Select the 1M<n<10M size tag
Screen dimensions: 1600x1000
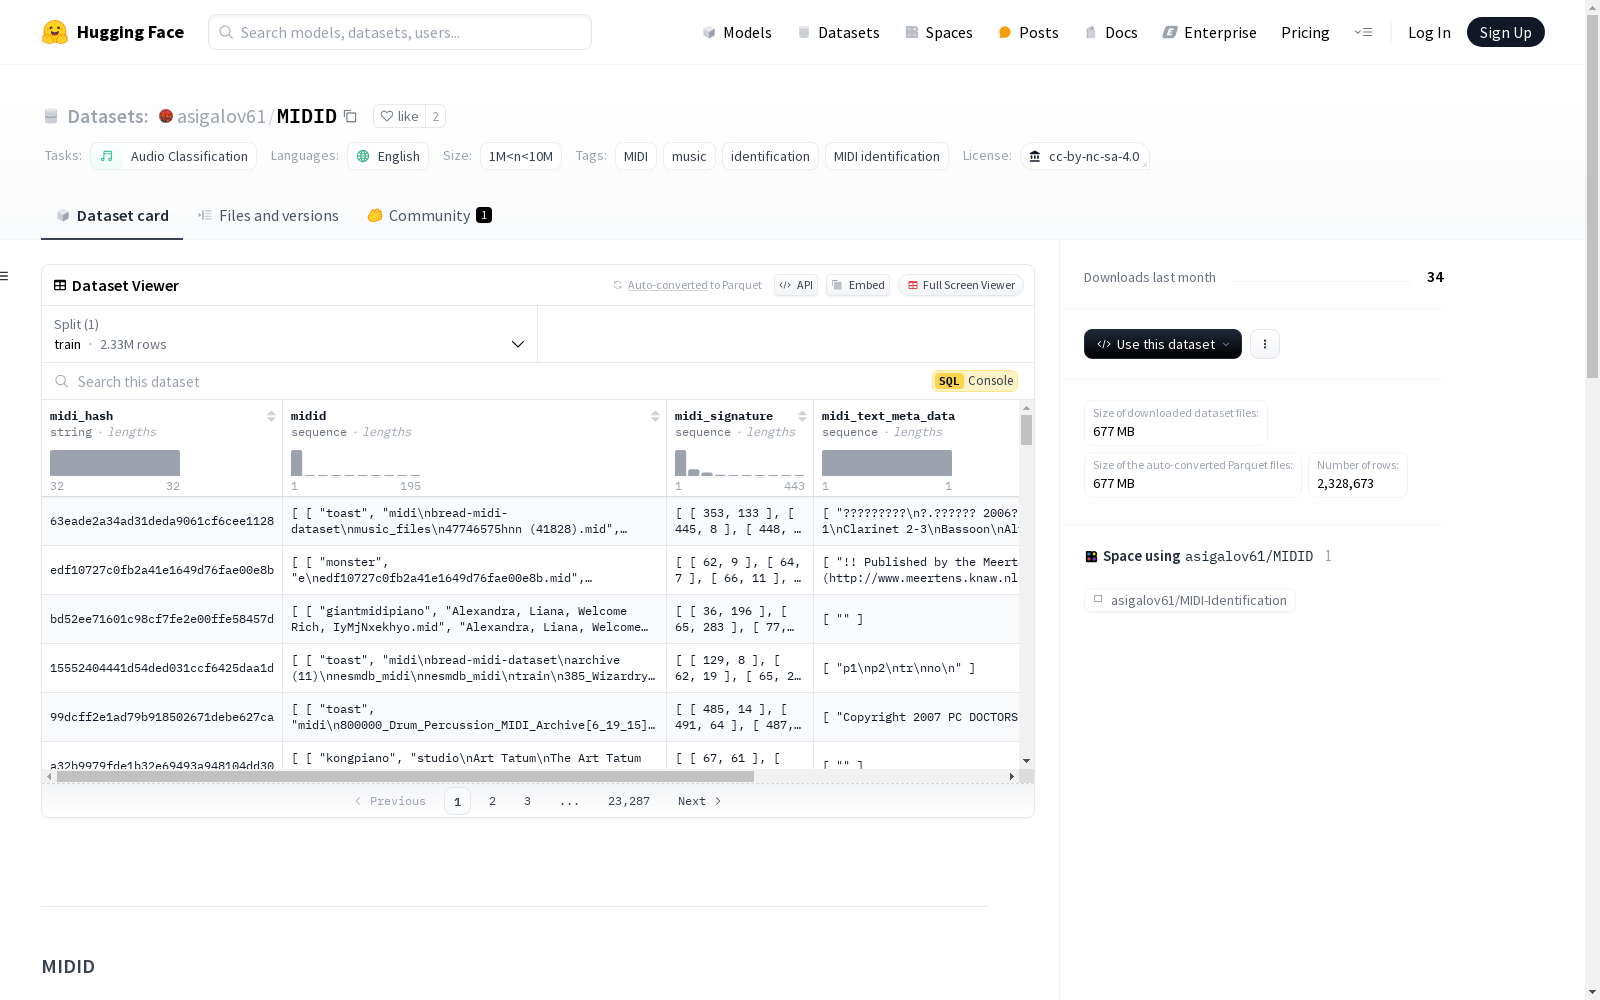(521, 156)
